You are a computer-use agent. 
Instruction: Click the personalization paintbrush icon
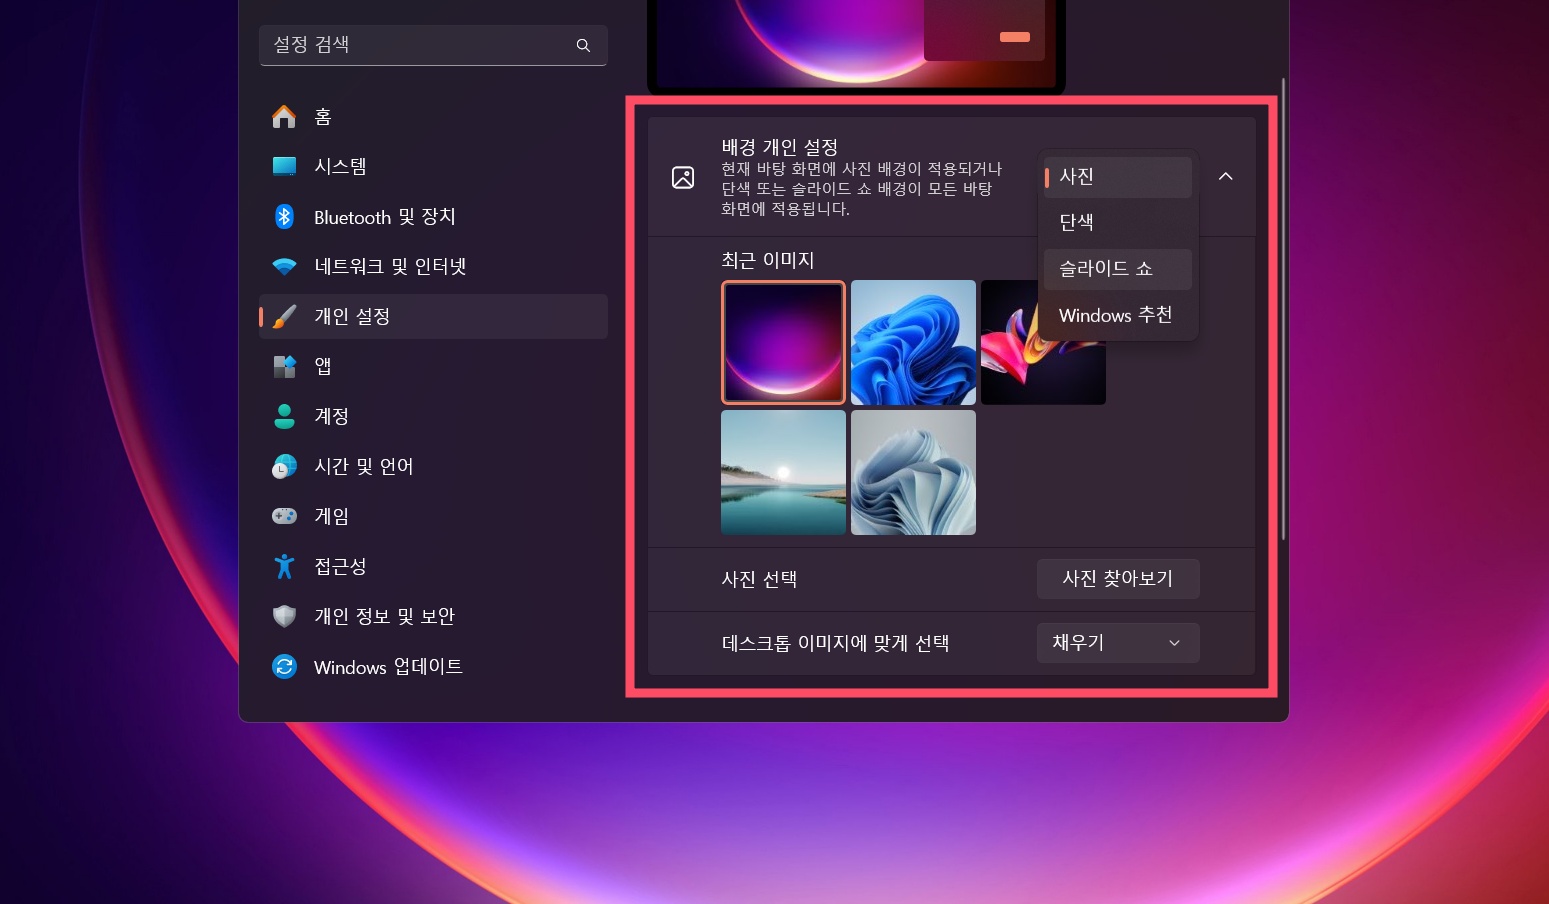(x=284, y=316)
